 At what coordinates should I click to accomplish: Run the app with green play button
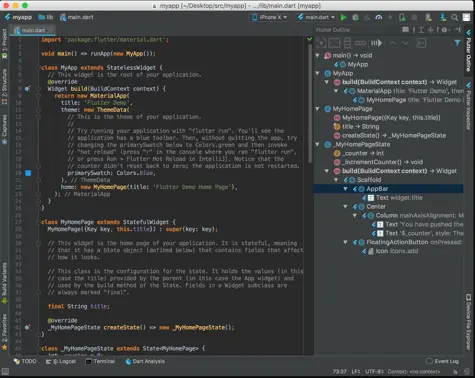tap(343, 17)
